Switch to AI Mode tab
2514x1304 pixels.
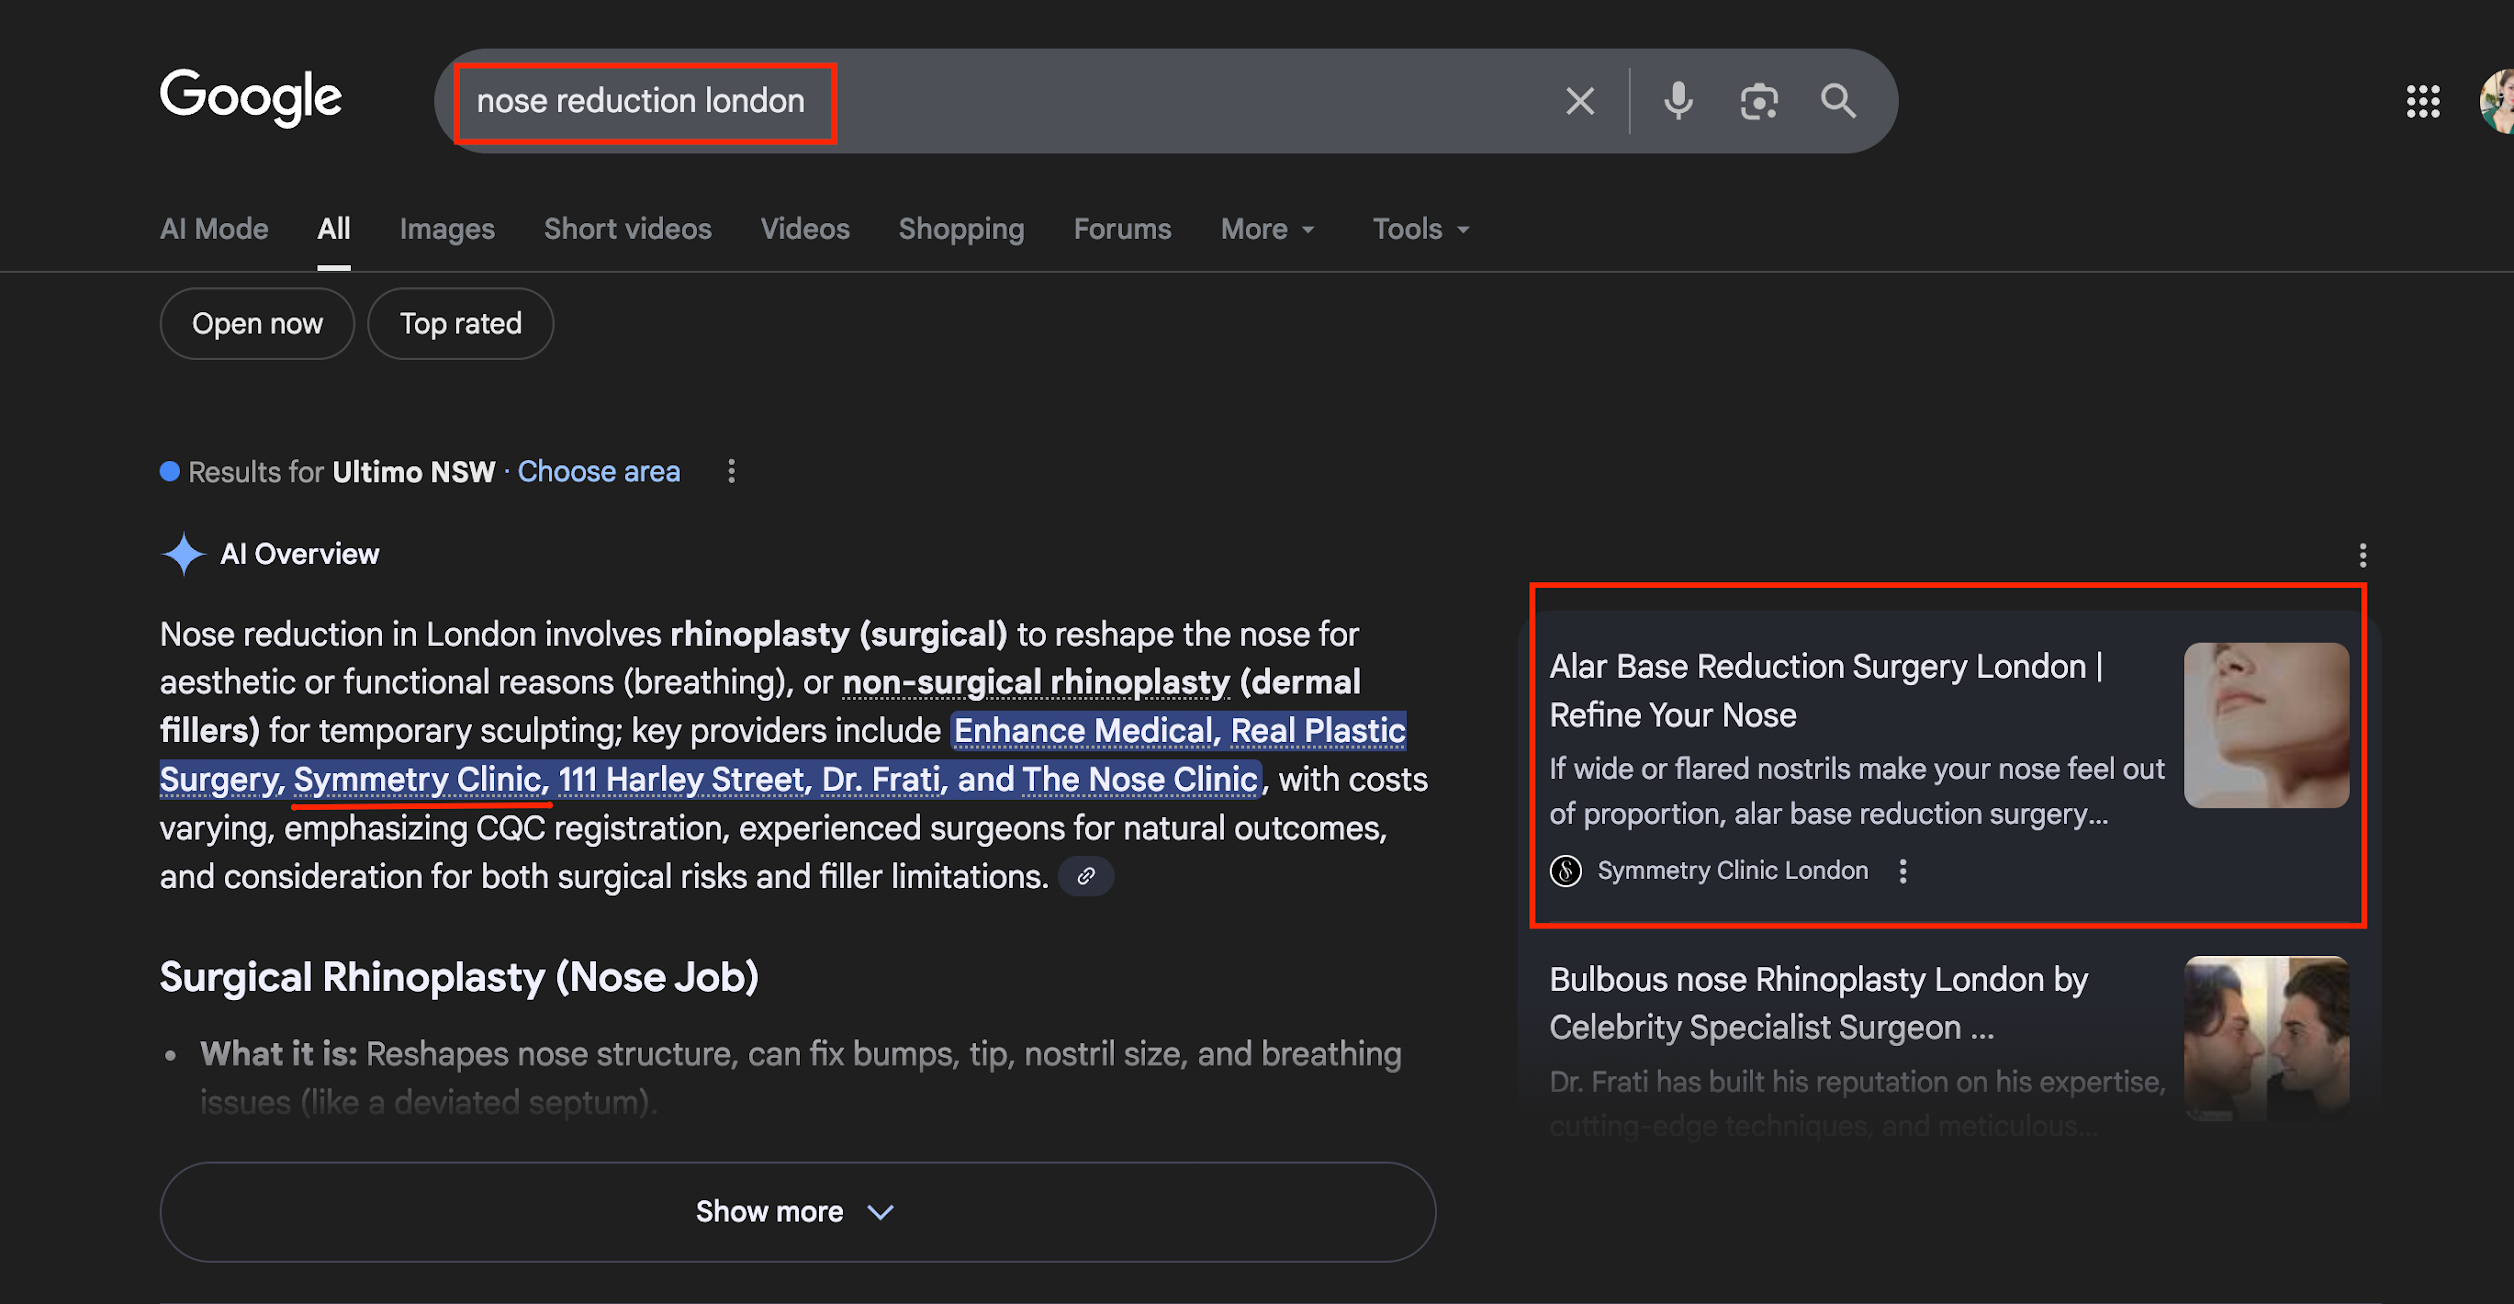[214, 229]
